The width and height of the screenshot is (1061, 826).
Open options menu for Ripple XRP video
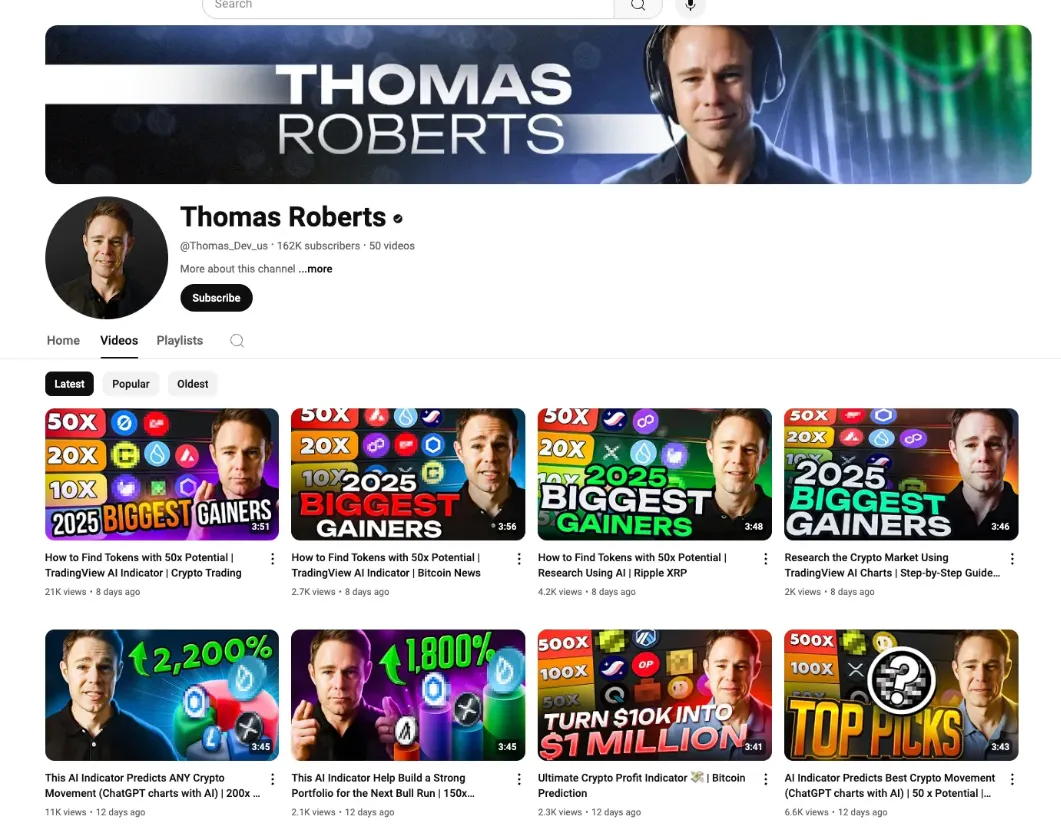765,559
